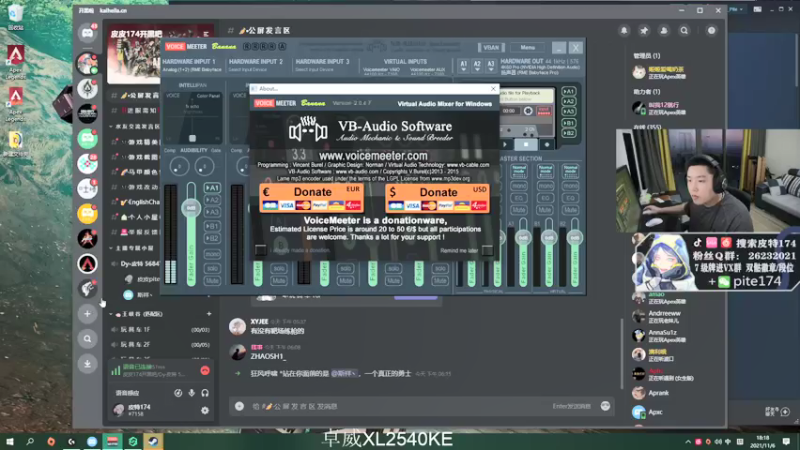The image size is (800, 450).
Task: Open server discovery search icon in sidebar
Action: (87, 339)
